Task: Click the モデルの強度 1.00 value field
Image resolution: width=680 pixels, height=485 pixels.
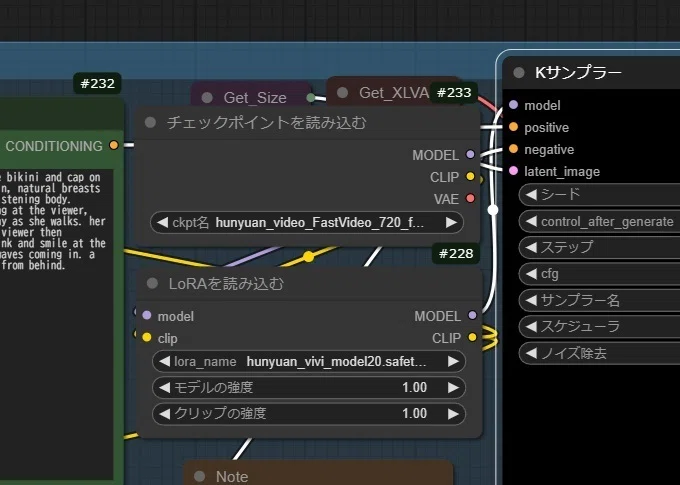Action: tap(309, 387)
